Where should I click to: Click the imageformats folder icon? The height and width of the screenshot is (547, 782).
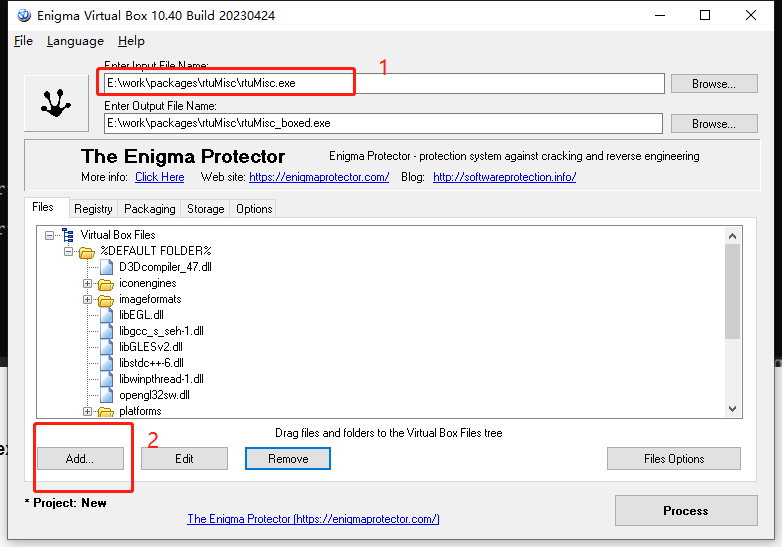click(x=106, y=300)
